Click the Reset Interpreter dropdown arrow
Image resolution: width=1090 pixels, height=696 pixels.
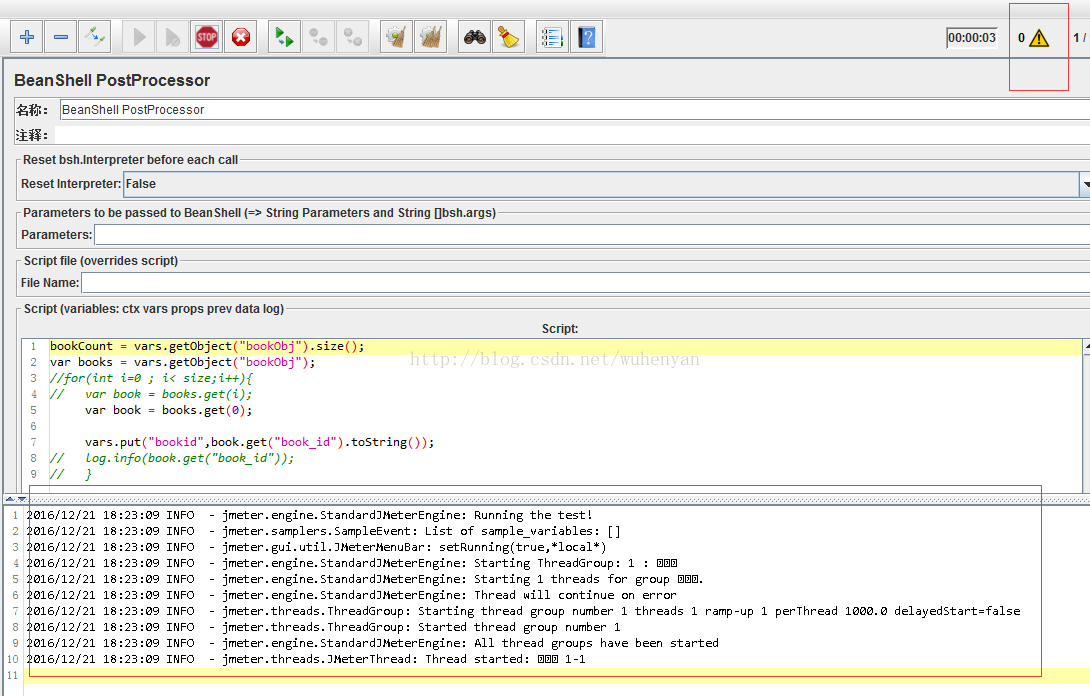tap(1085, 184)
